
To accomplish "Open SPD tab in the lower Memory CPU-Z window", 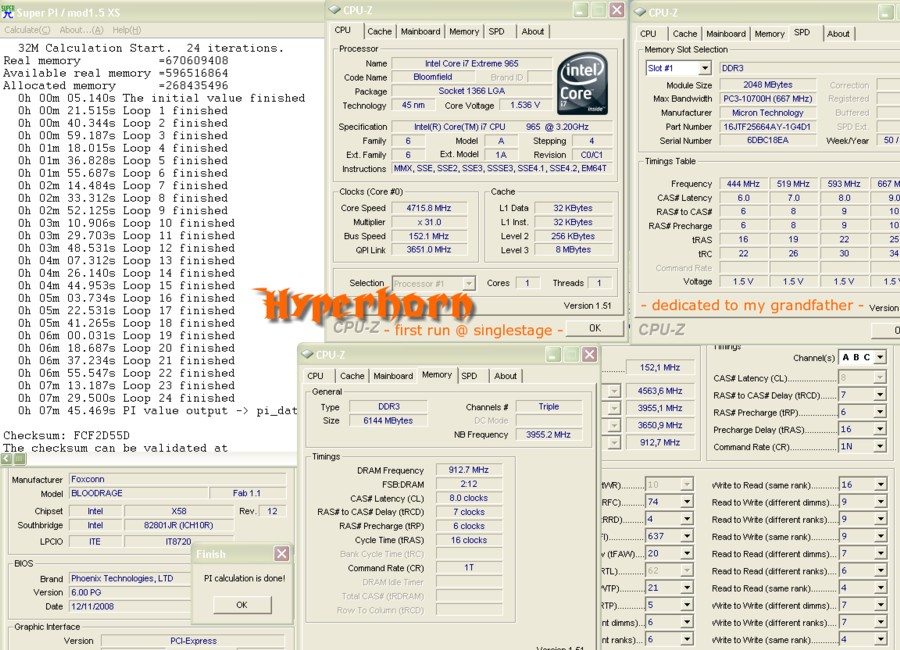I will 469,376.
